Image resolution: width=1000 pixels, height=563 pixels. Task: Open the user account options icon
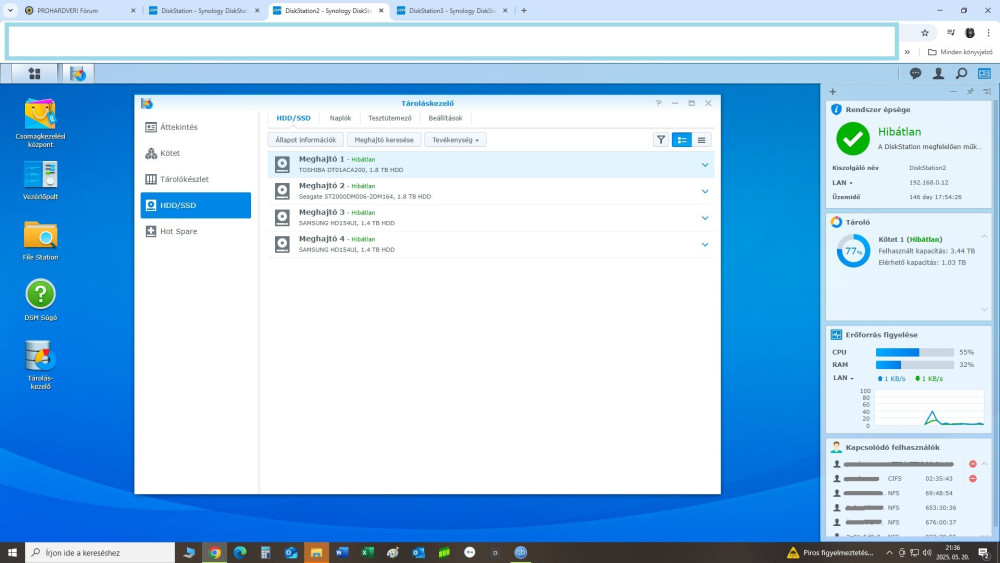pos(938,73)
